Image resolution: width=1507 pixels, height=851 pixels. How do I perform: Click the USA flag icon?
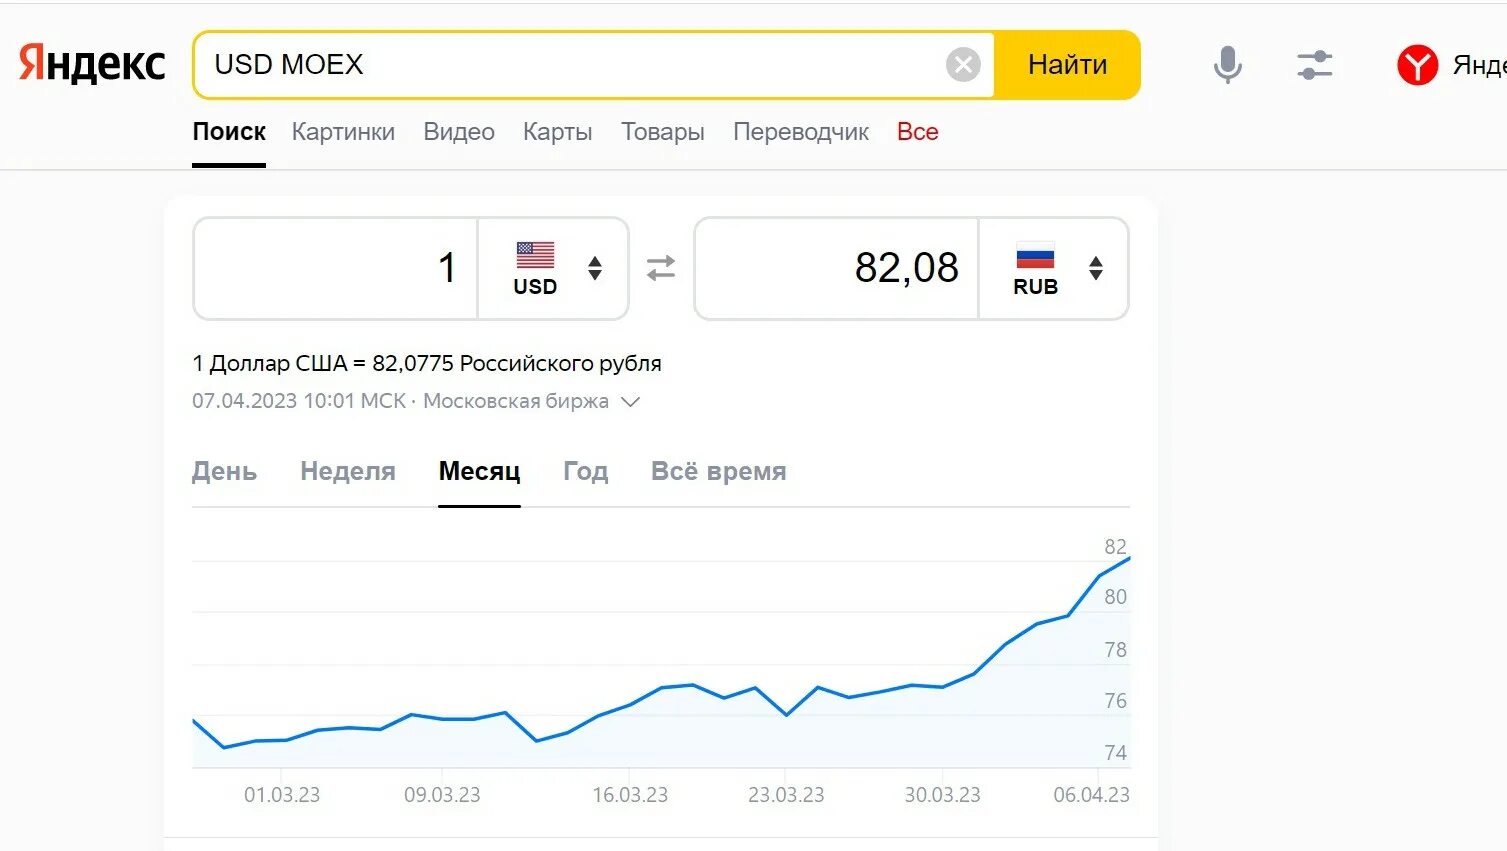(535, 255)
